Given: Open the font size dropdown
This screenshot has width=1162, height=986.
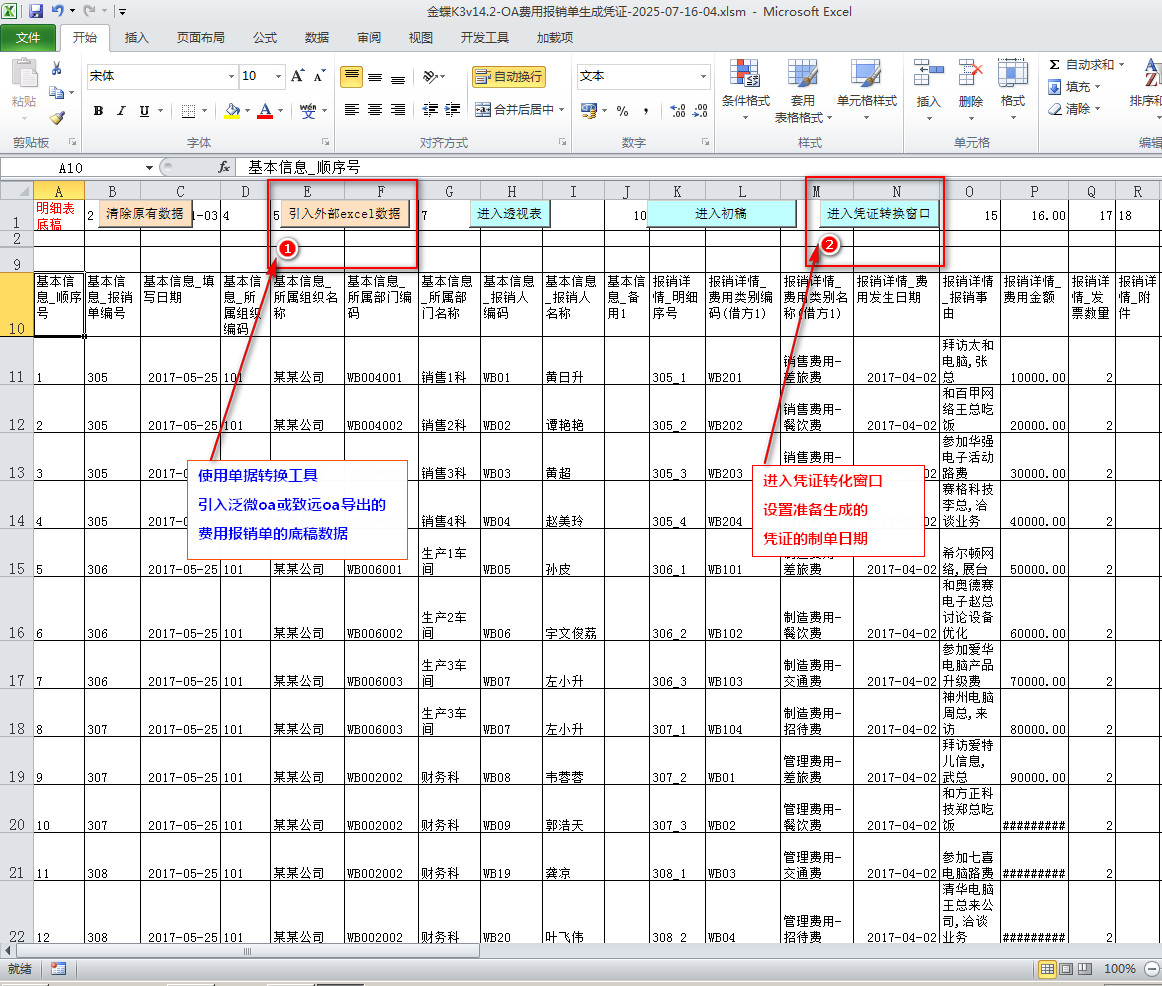Looking at the screenshot, I should (x=279, y=76).
